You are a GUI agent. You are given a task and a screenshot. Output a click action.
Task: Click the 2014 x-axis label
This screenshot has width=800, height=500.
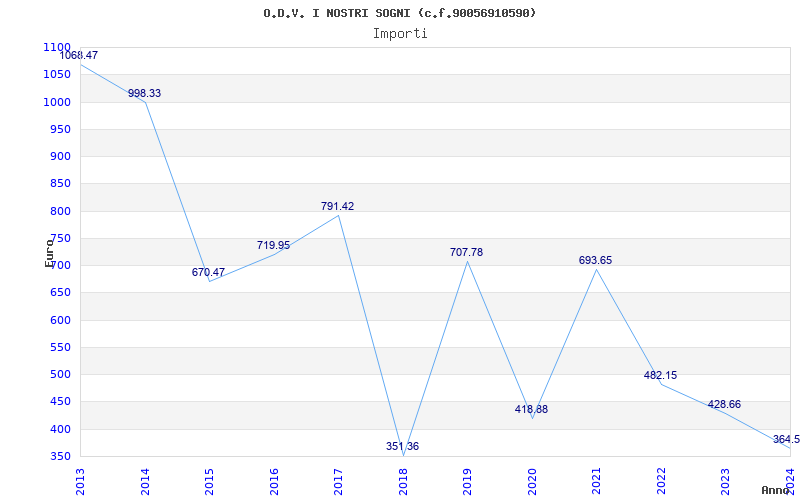coord(145,482)
